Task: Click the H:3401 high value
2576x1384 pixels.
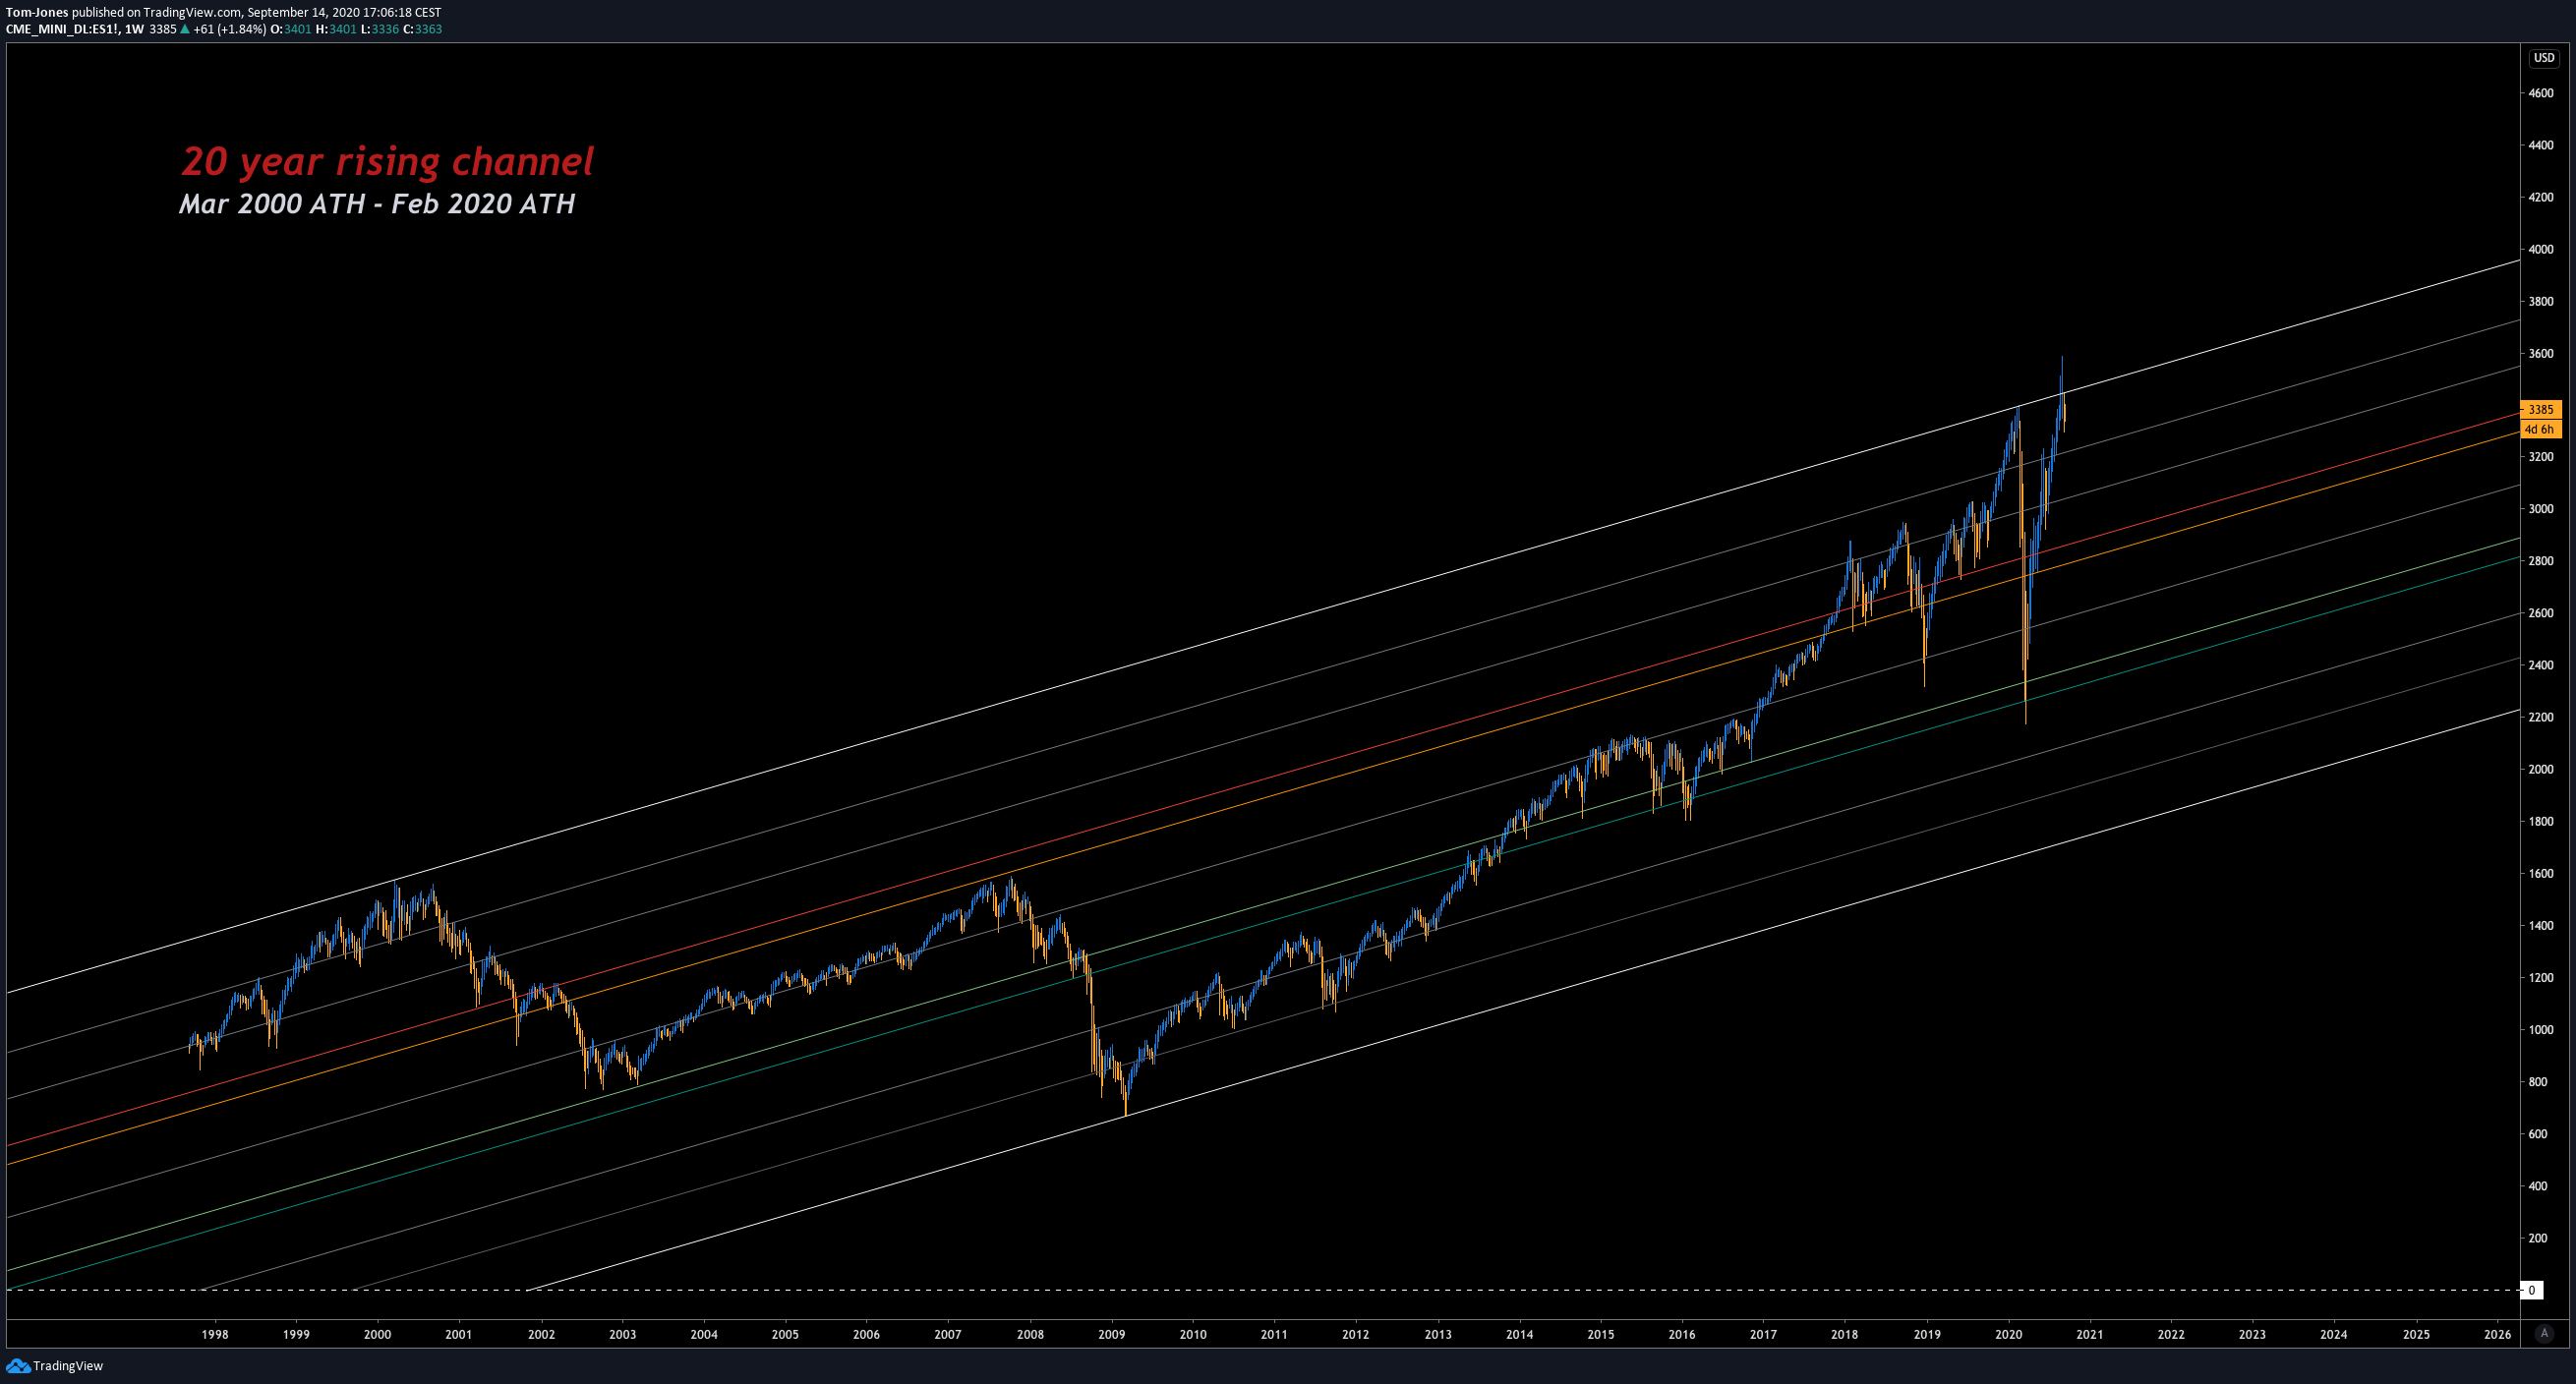Action: [x=336, y=29]
